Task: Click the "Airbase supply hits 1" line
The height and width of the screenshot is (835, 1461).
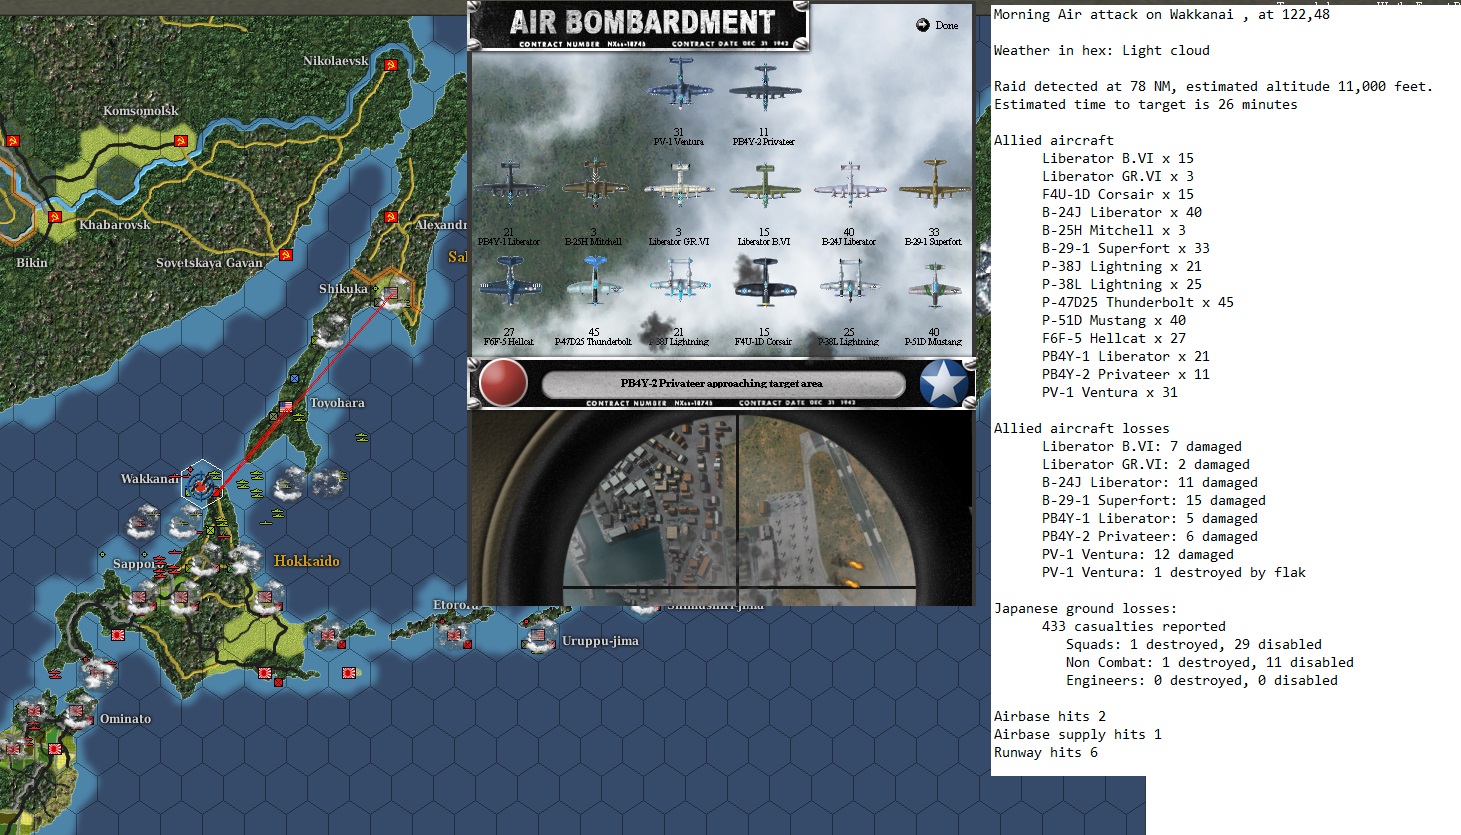Action: point(1078,735)
